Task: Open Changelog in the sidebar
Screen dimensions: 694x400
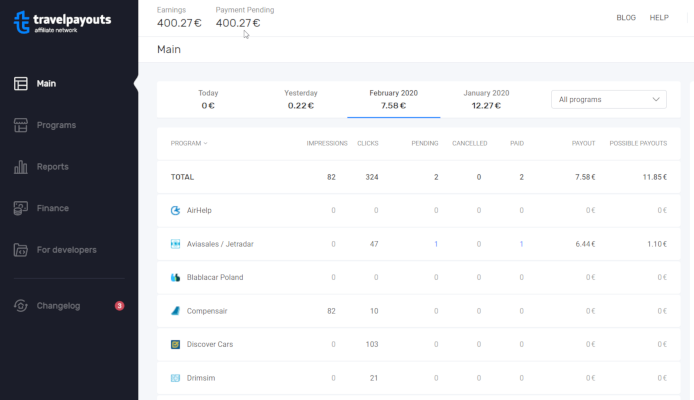Action: (58, 306)
